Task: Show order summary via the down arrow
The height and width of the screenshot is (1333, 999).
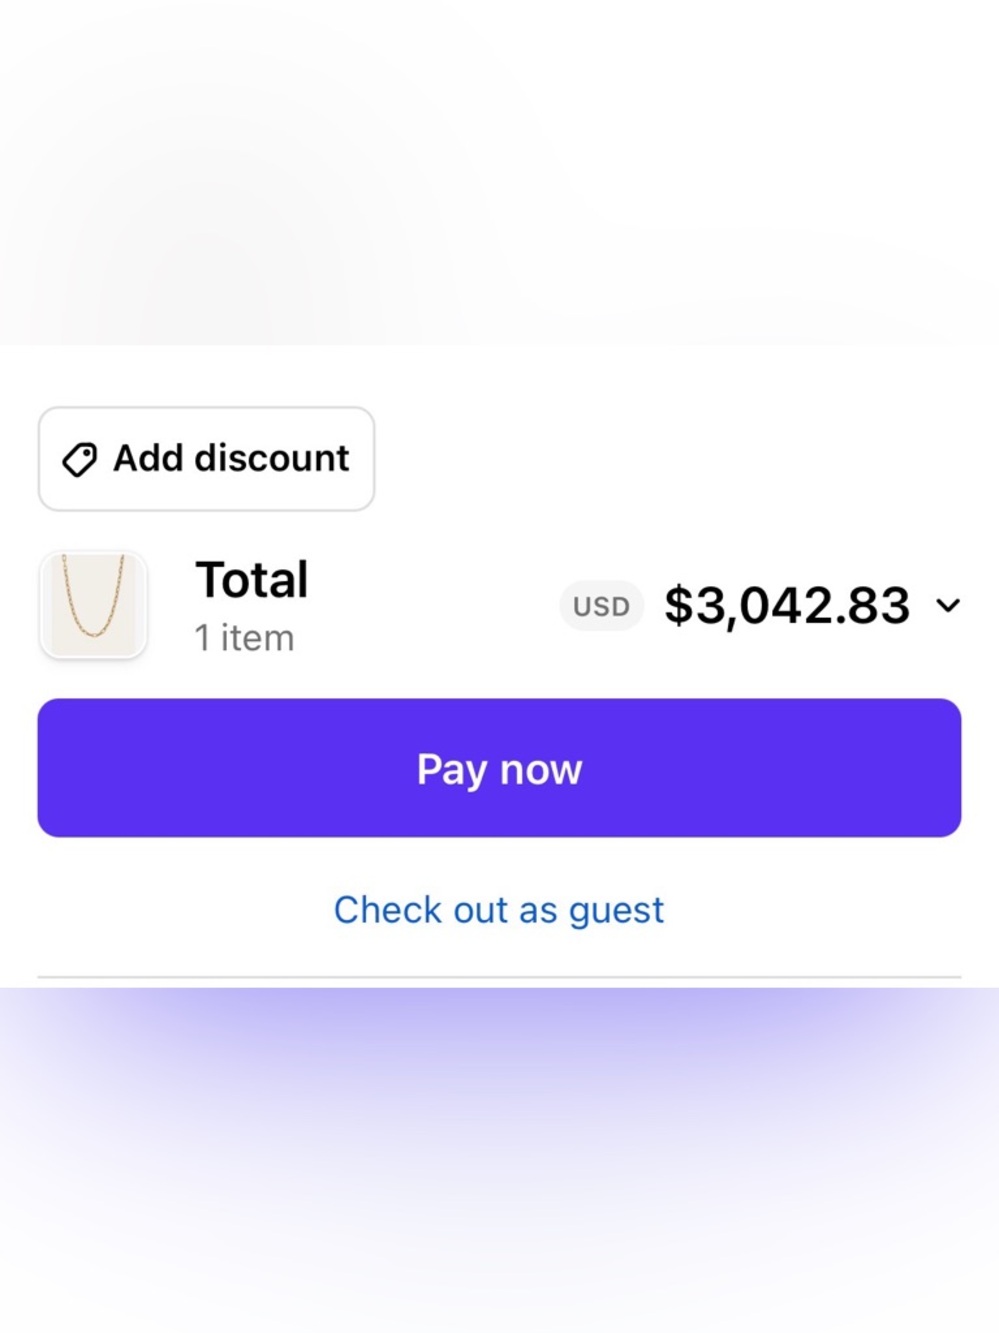Action: [x=948, y=605]
